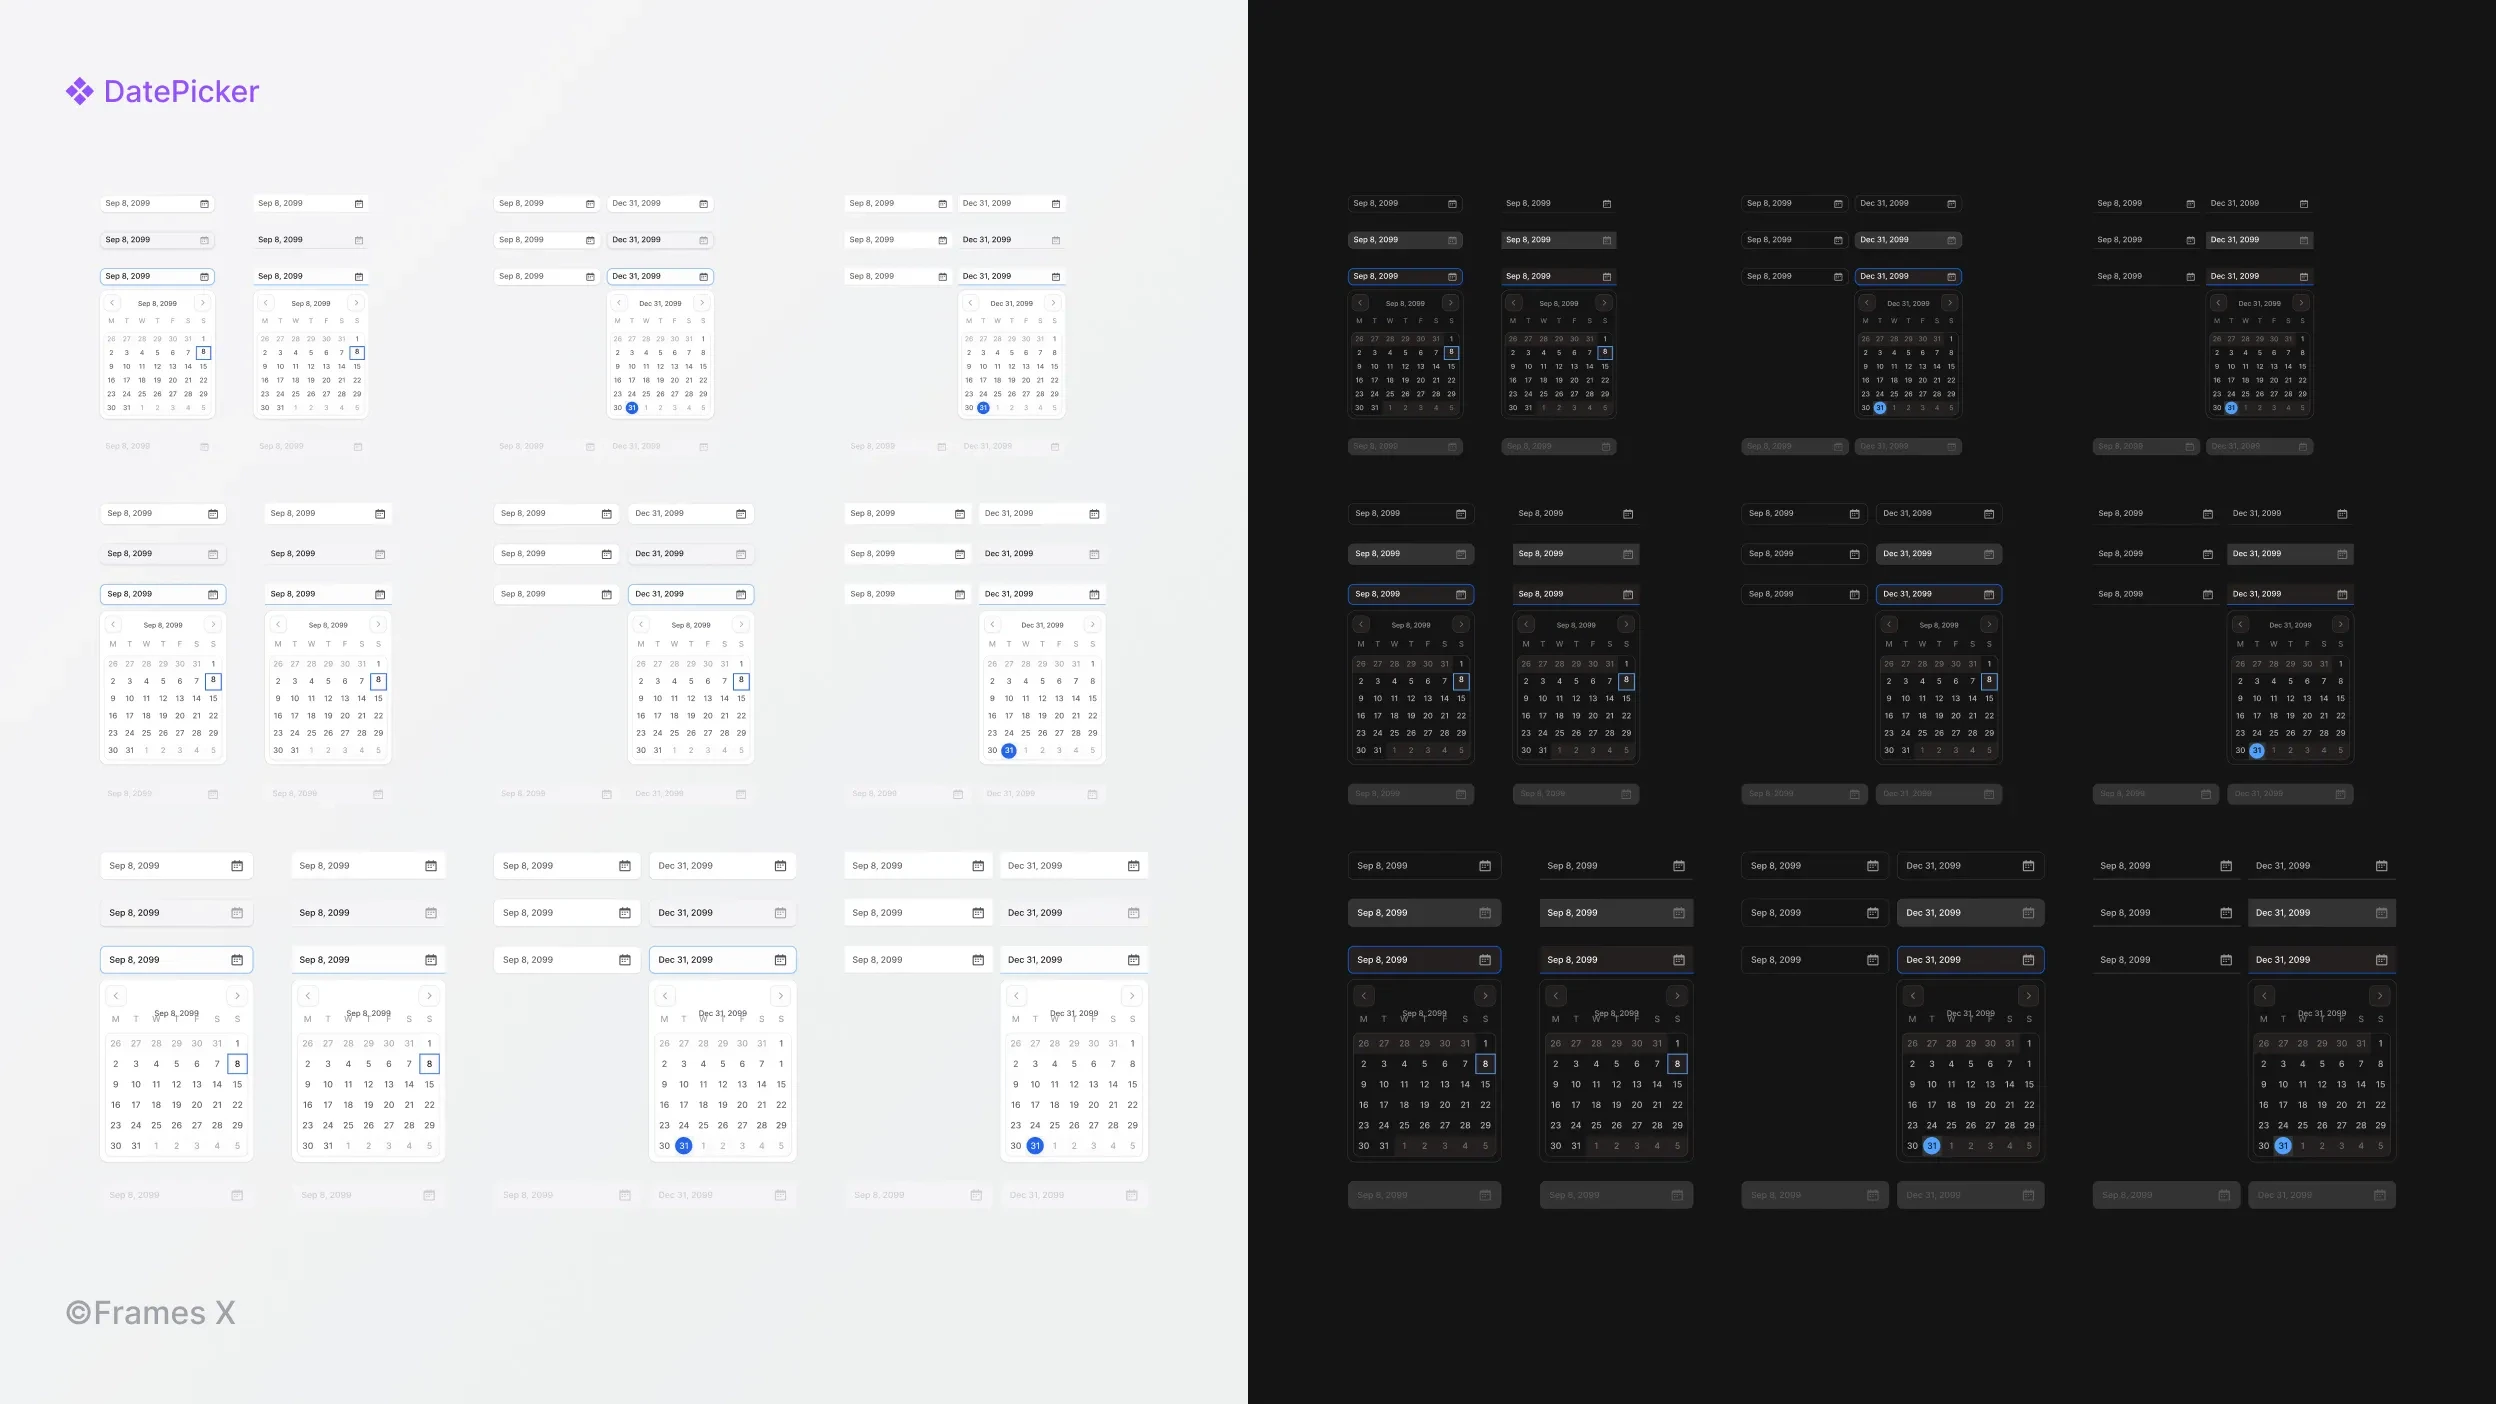Click the calendar icon on the medium-size Sep 8 filled input
The width and height of the screenshot is (2496, 1404).
[x=214, y=553]
